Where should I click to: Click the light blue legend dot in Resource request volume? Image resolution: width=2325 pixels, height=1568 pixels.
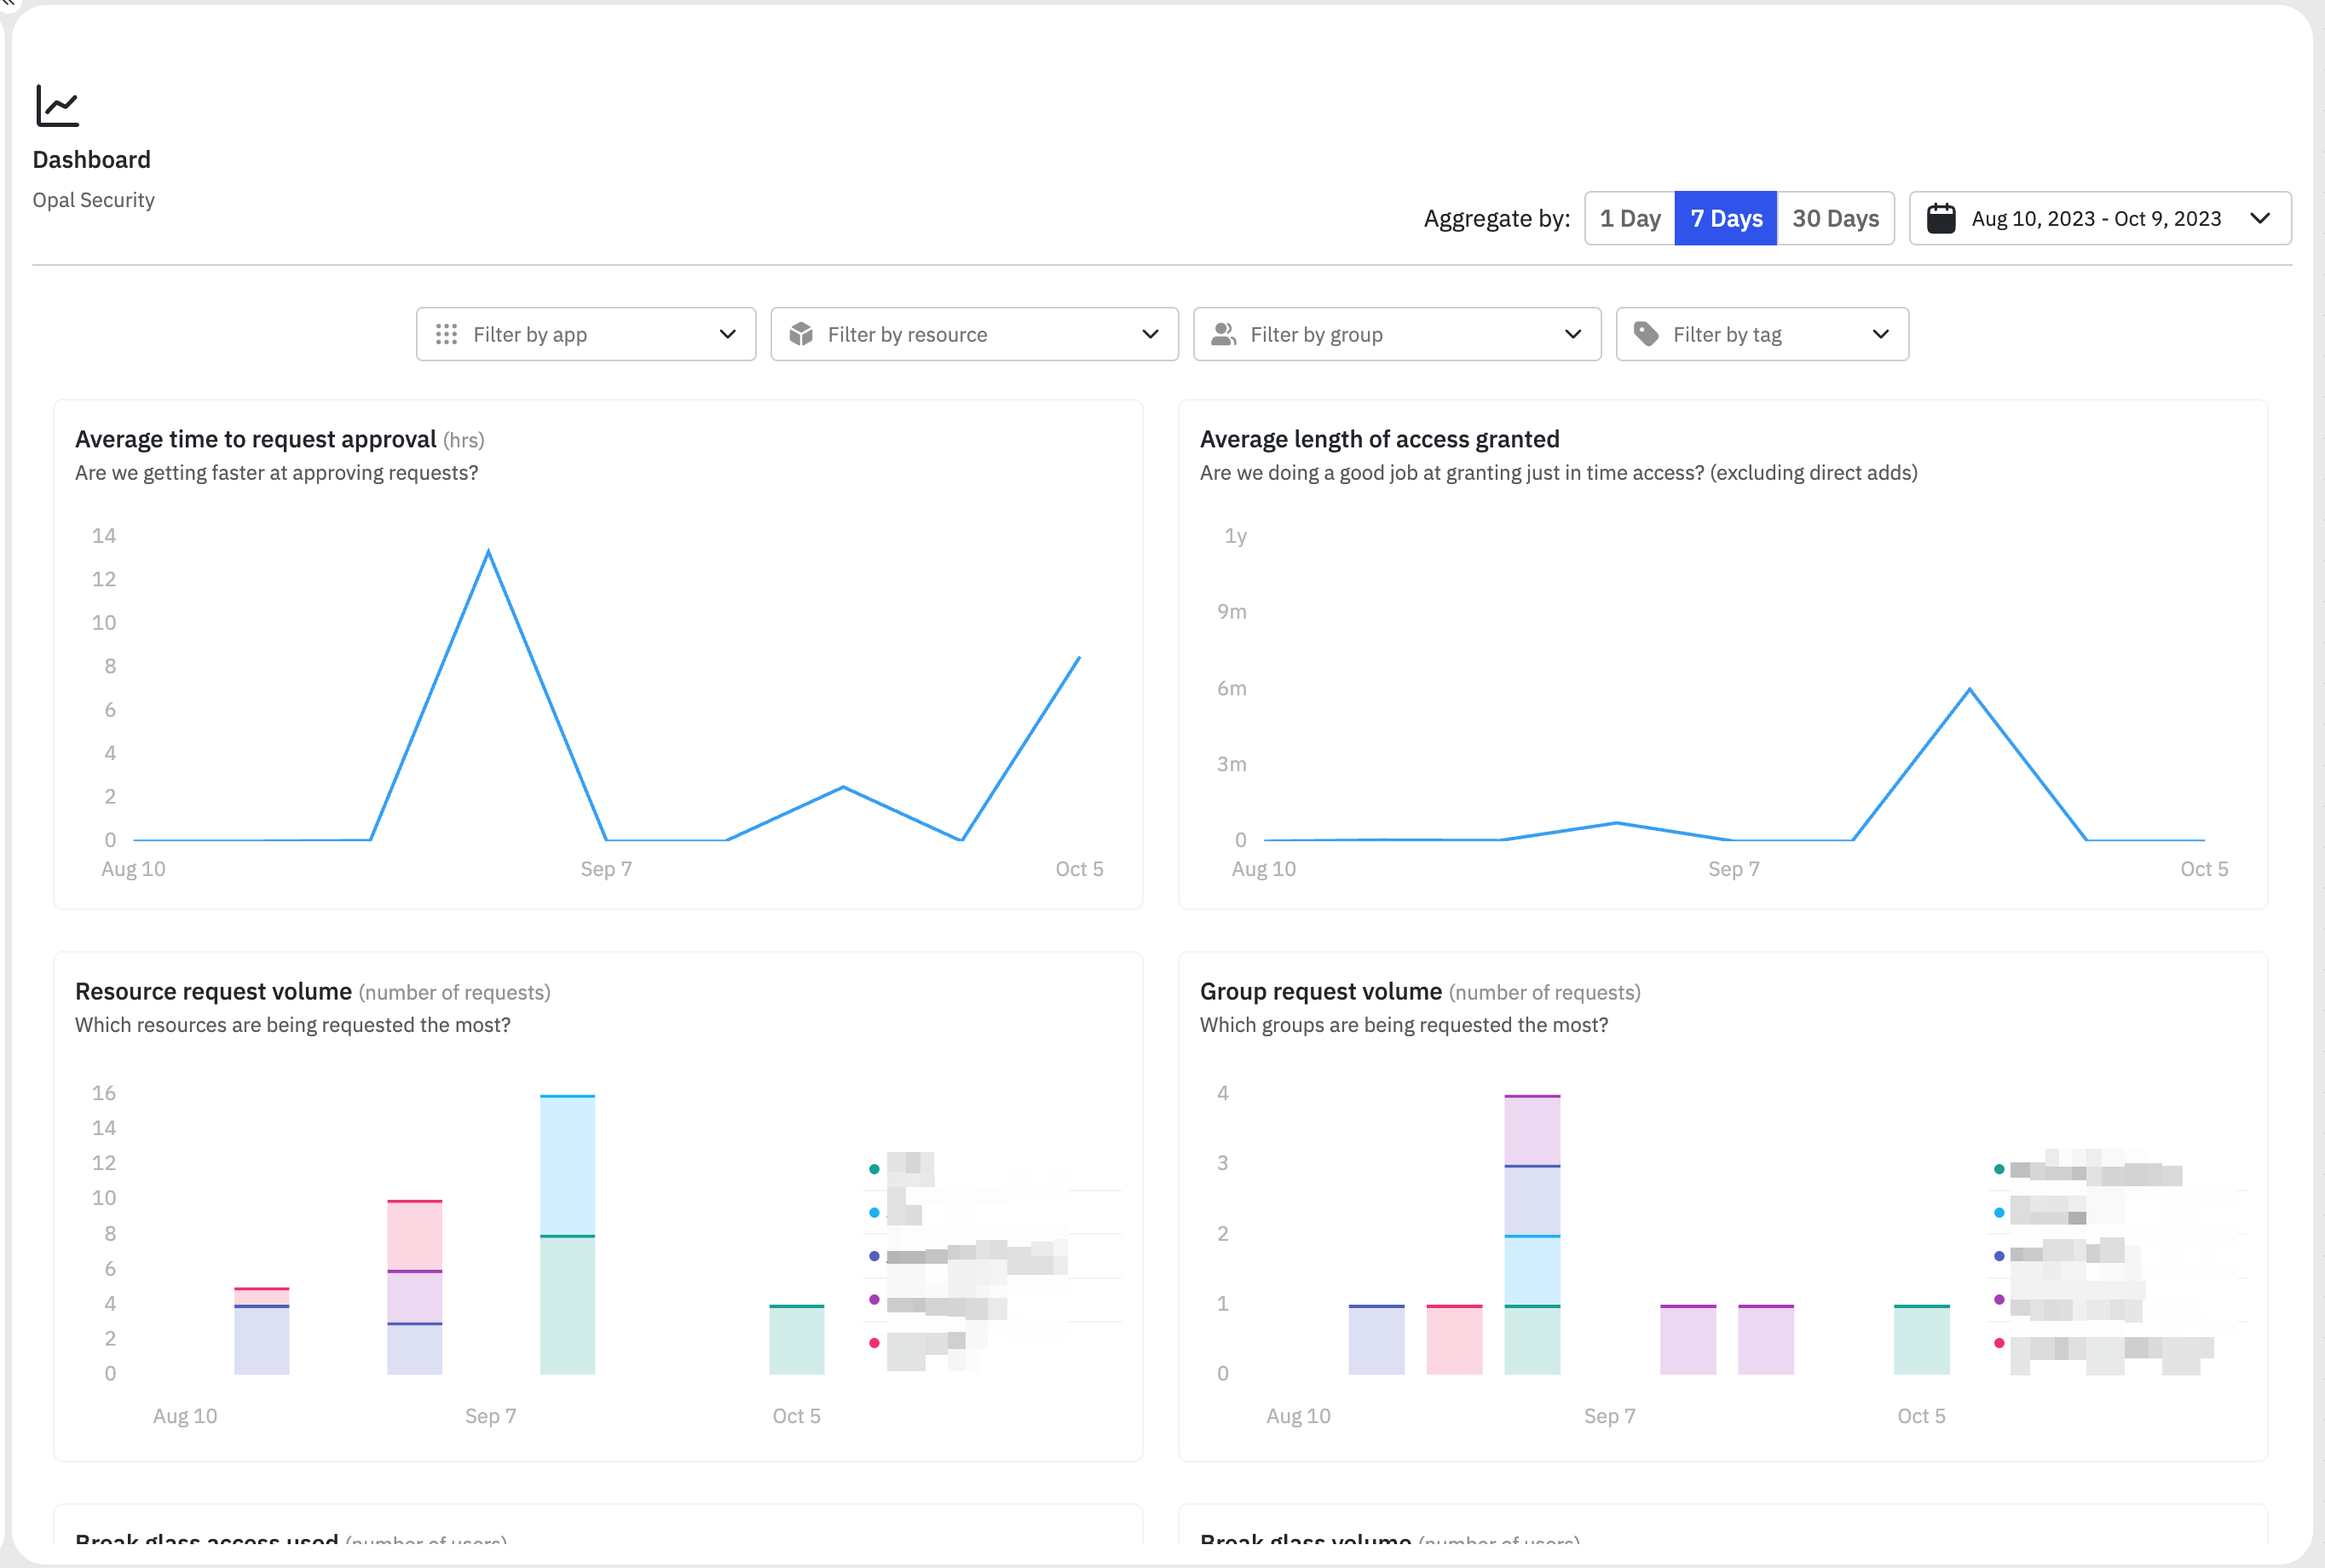click(874, 1213)
